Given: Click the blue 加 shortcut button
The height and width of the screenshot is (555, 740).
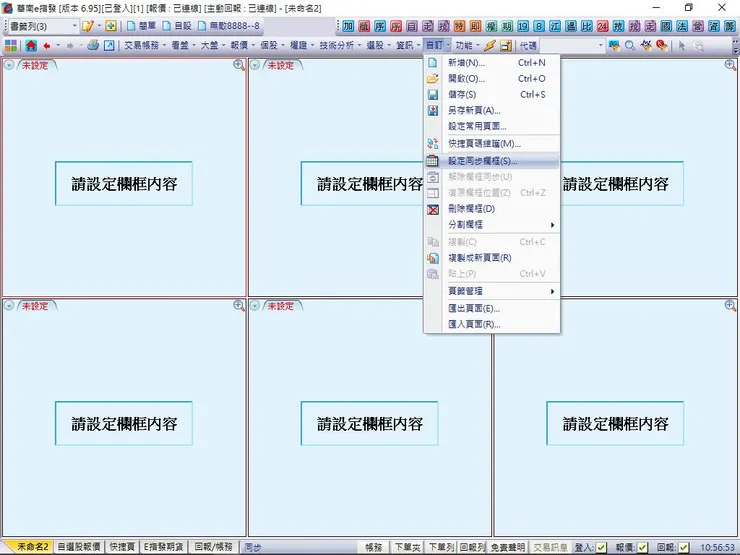Looking at the screenshot, I should pos(348,26).
